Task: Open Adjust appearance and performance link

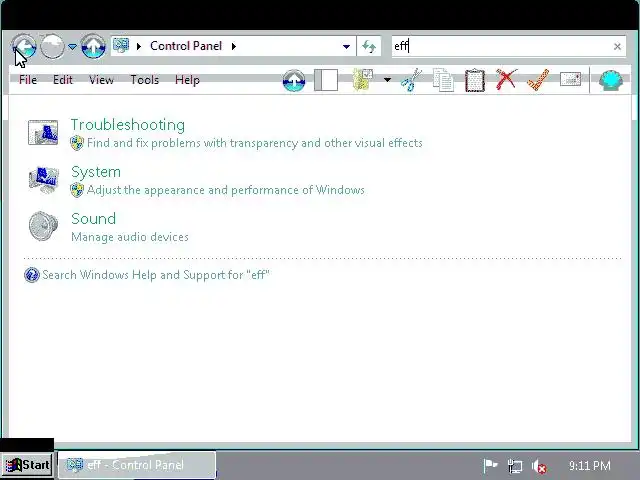Action: click(x=226, y=190)
